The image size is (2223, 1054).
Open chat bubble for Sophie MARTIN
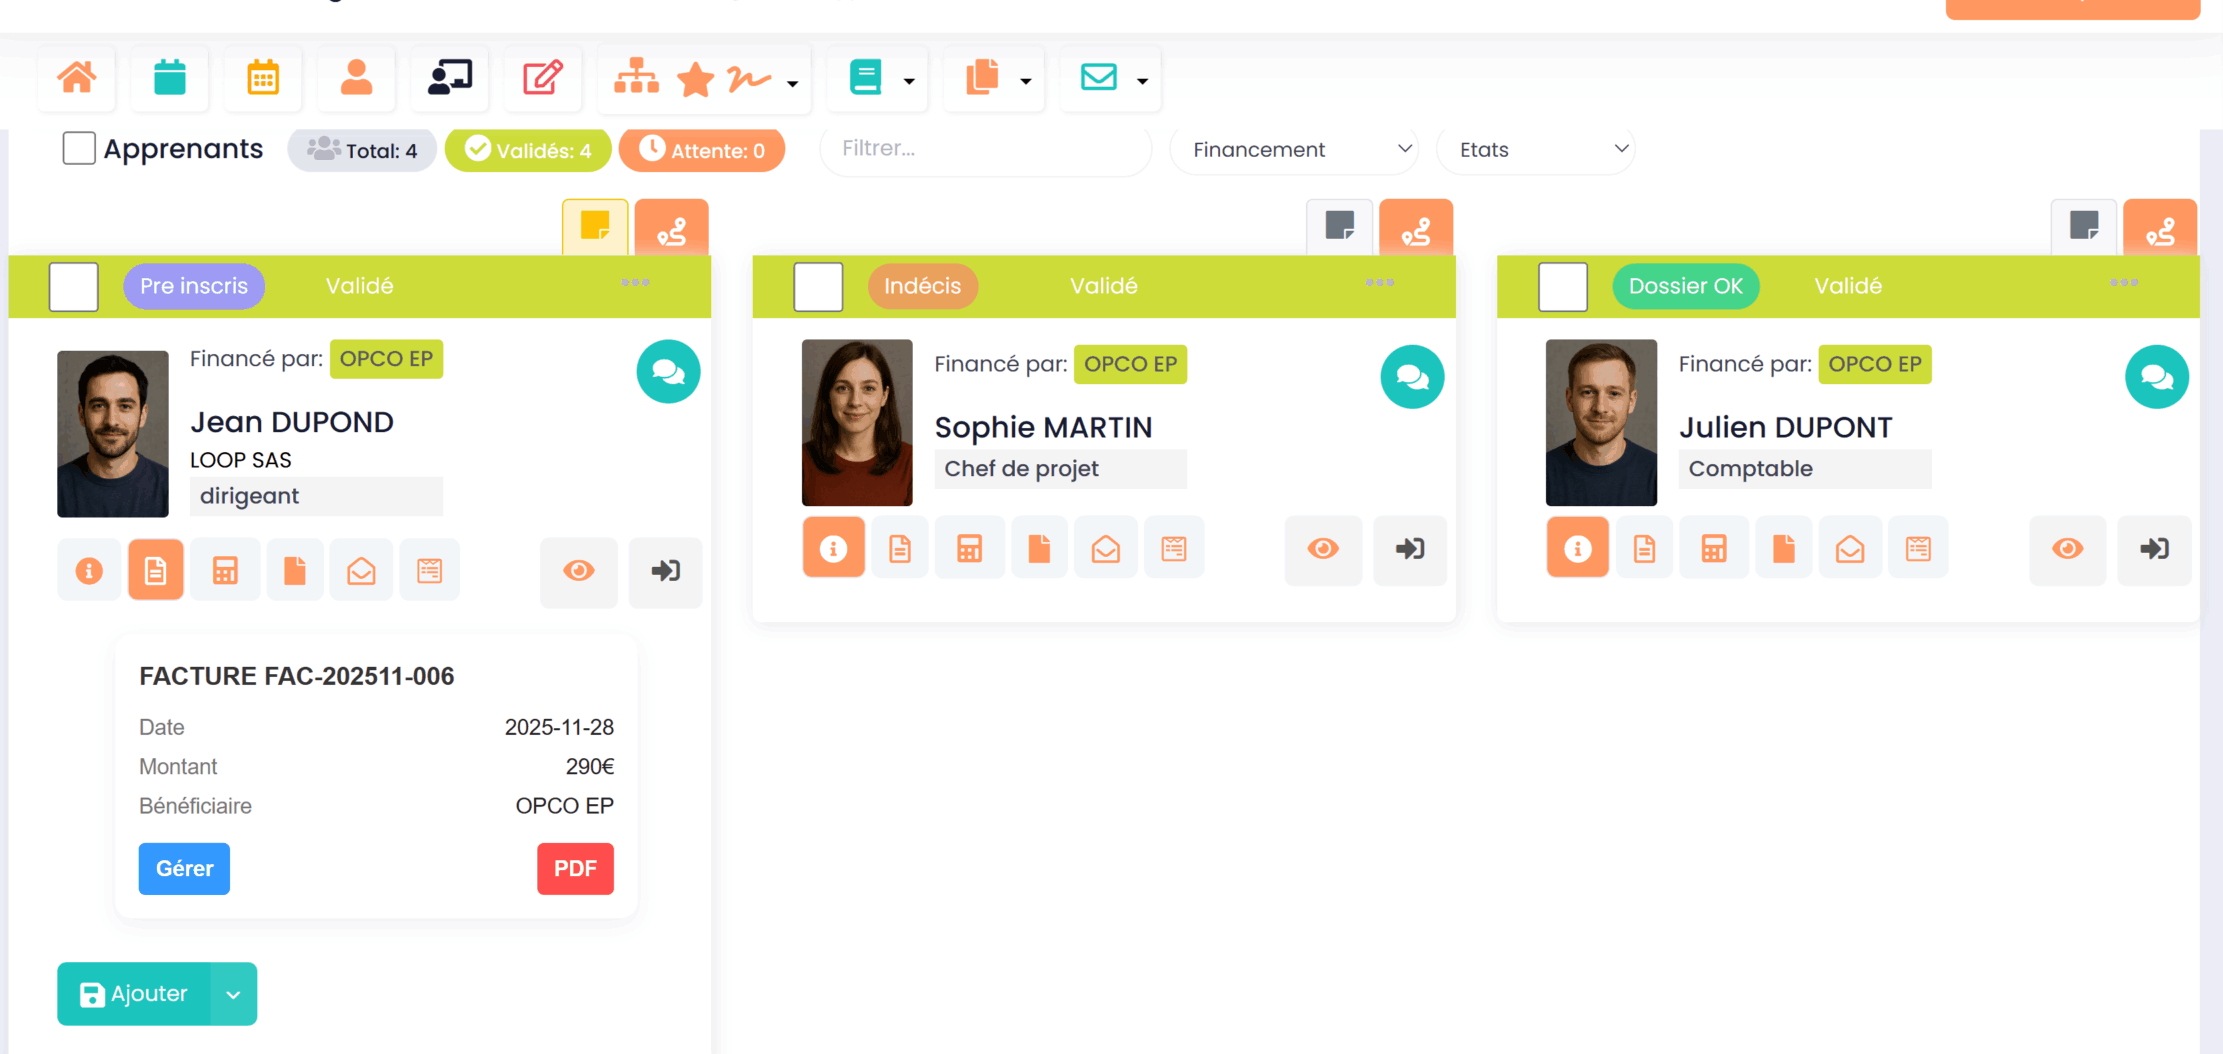click(x=1411, y=377)
